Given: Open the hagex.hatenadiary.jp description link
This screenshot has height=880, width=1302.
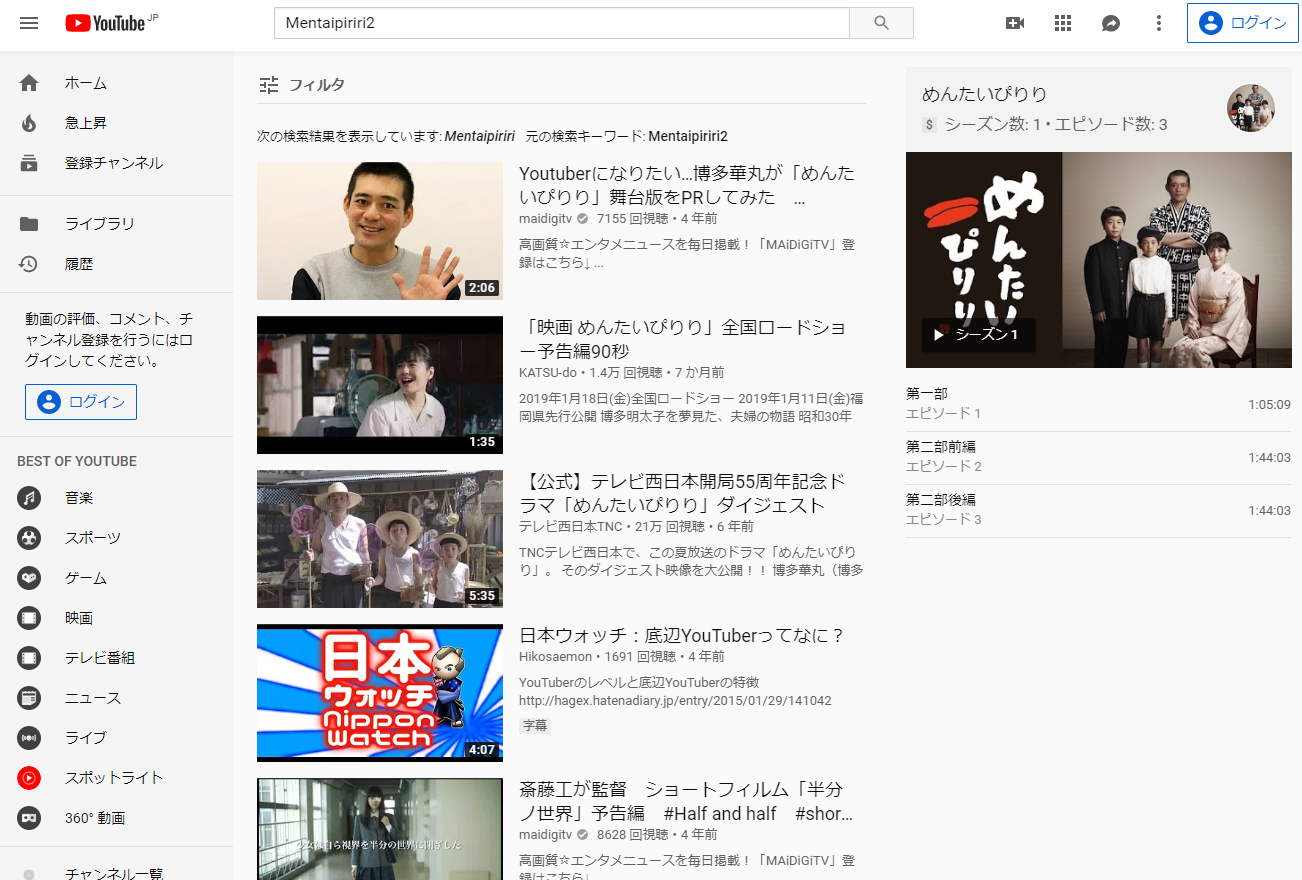Looking at the screenshot, I should pos(675,701).
